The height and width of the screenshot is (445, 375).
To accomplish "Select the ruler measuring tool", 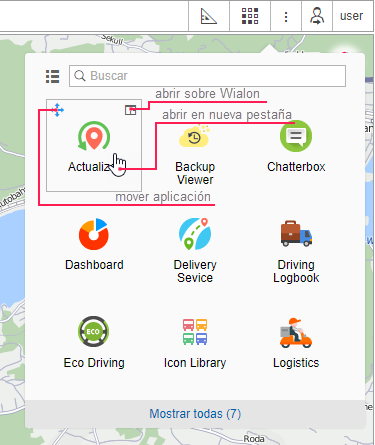I will click(209, 16).
